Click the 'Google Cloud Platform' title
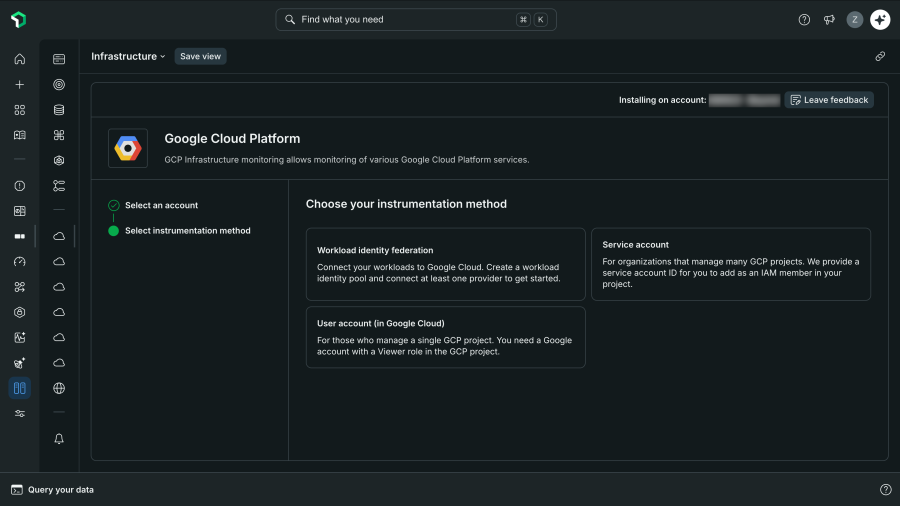Image resolution: width=900 pixels, height=506 pixels. tap(232, 139)
